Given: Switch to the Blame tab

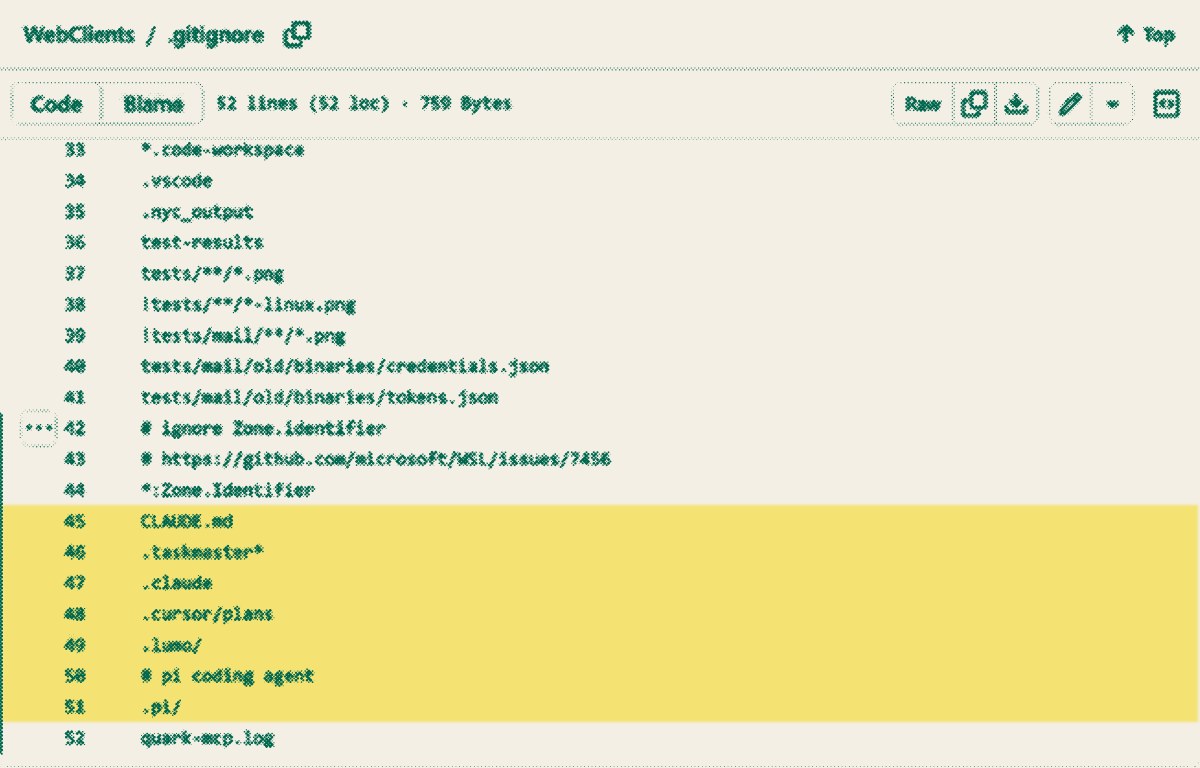Looking at the screenshot, I should click(x=153, y=104).
